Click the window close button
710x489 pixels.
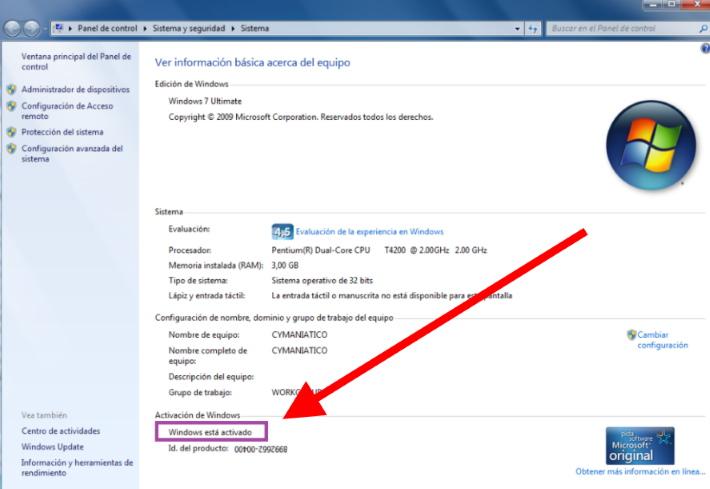pyautogui.click(x=699, y=4)
